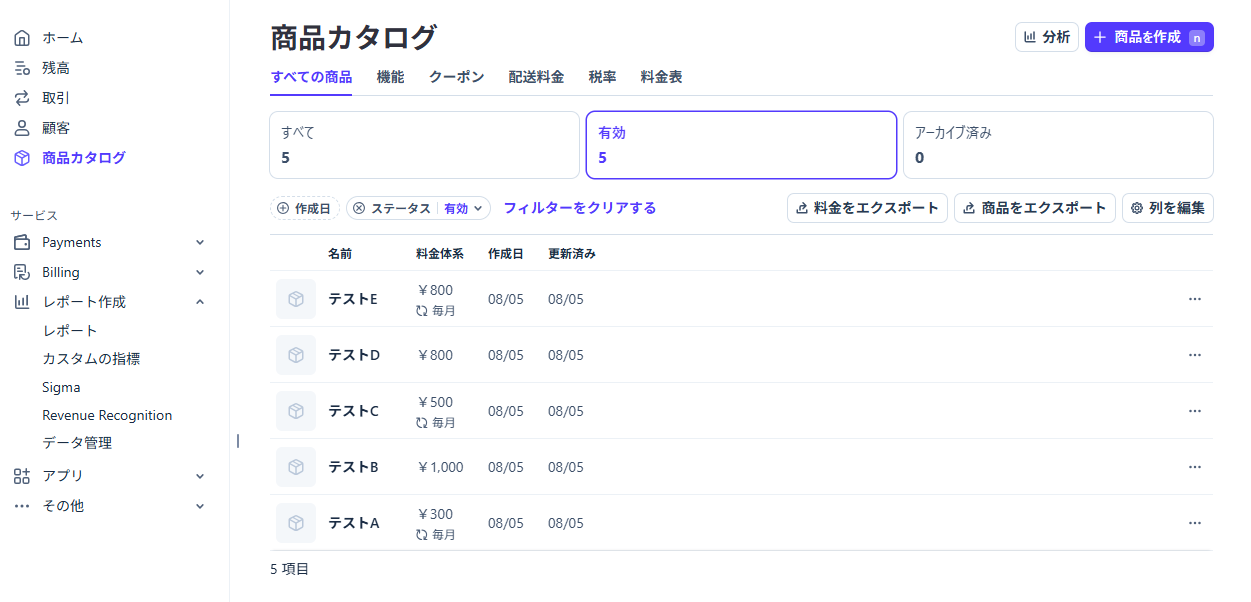This screenshot has height=602, width=1251.
Task: Open the more options menu for テストA
Action: [x=1195, y=523]
